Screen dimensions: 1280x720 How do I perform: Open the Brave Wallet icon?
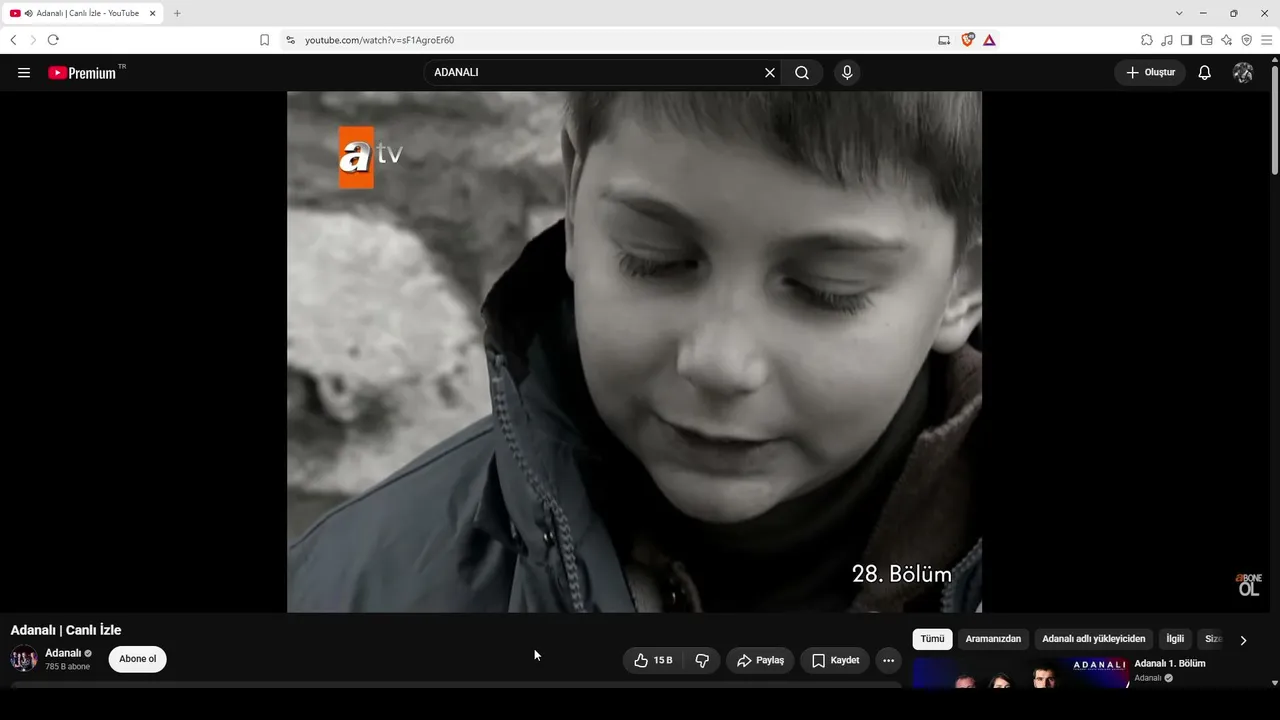tap(1206, 40)
